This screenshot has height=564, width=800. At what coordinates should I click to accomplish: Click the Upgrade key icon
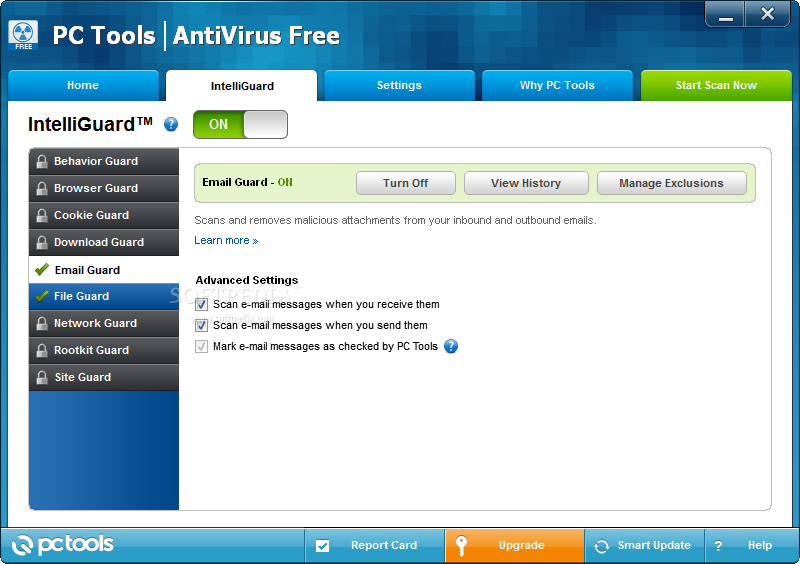click(x=461, y=546)
